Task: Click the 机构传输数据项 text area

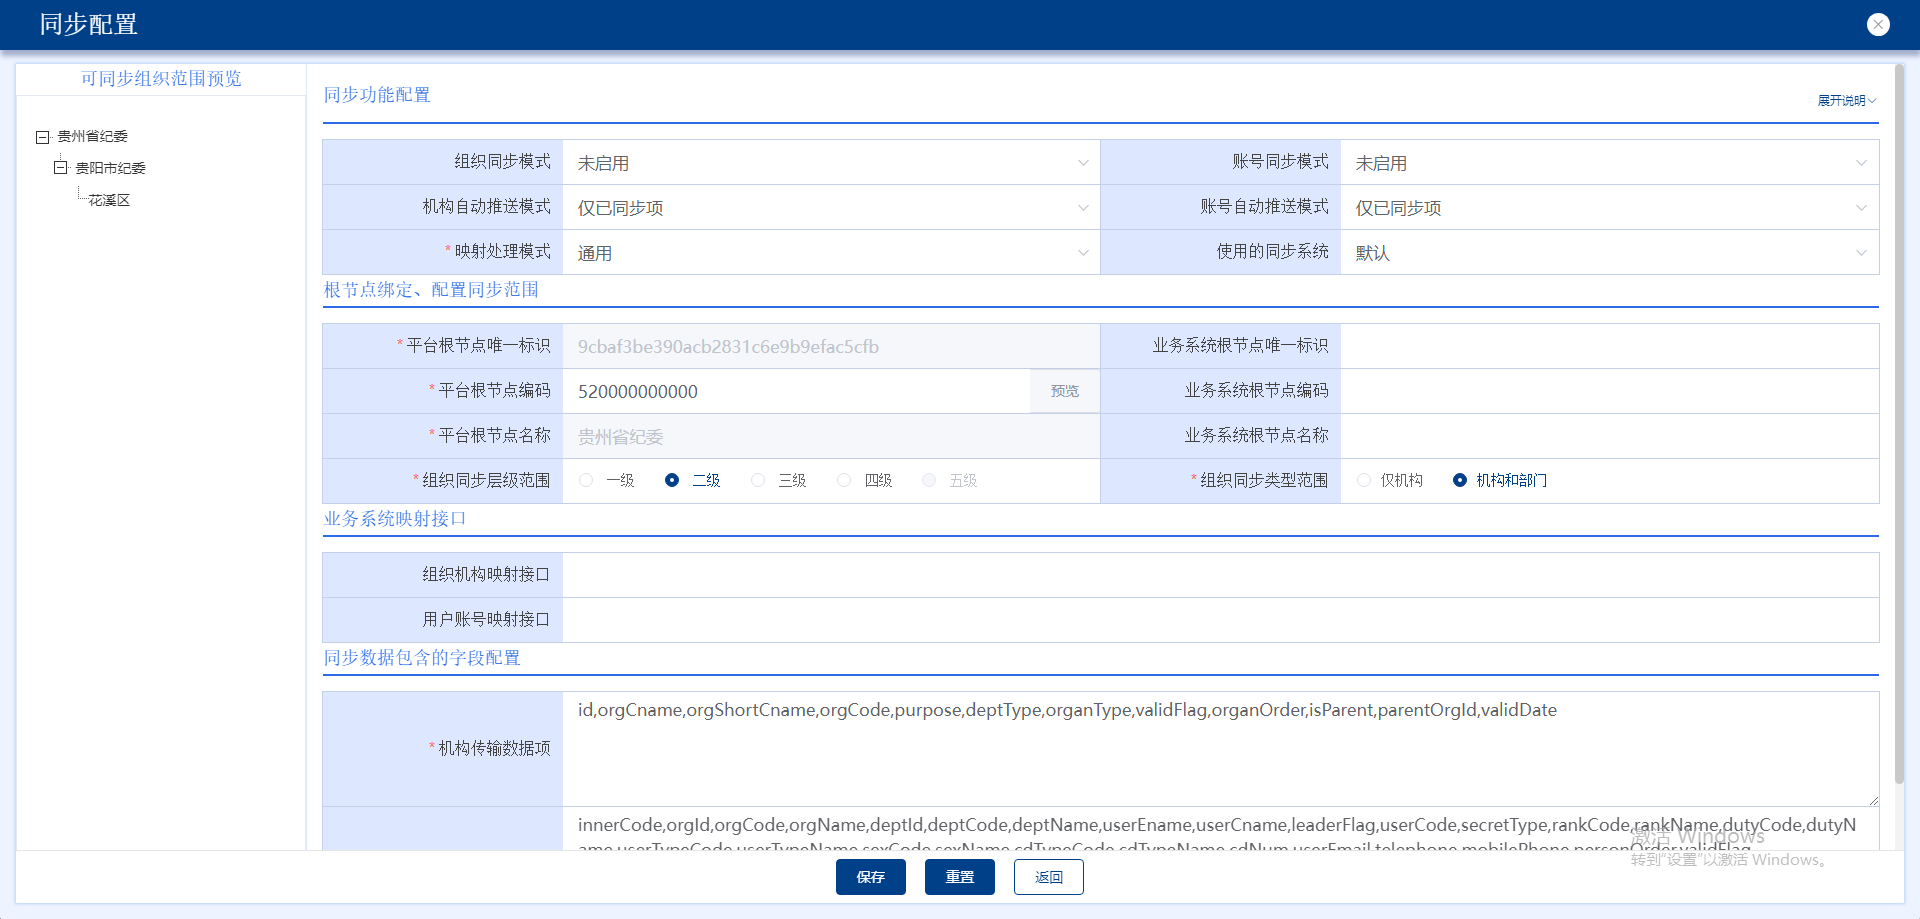Action: point(1221,749)
